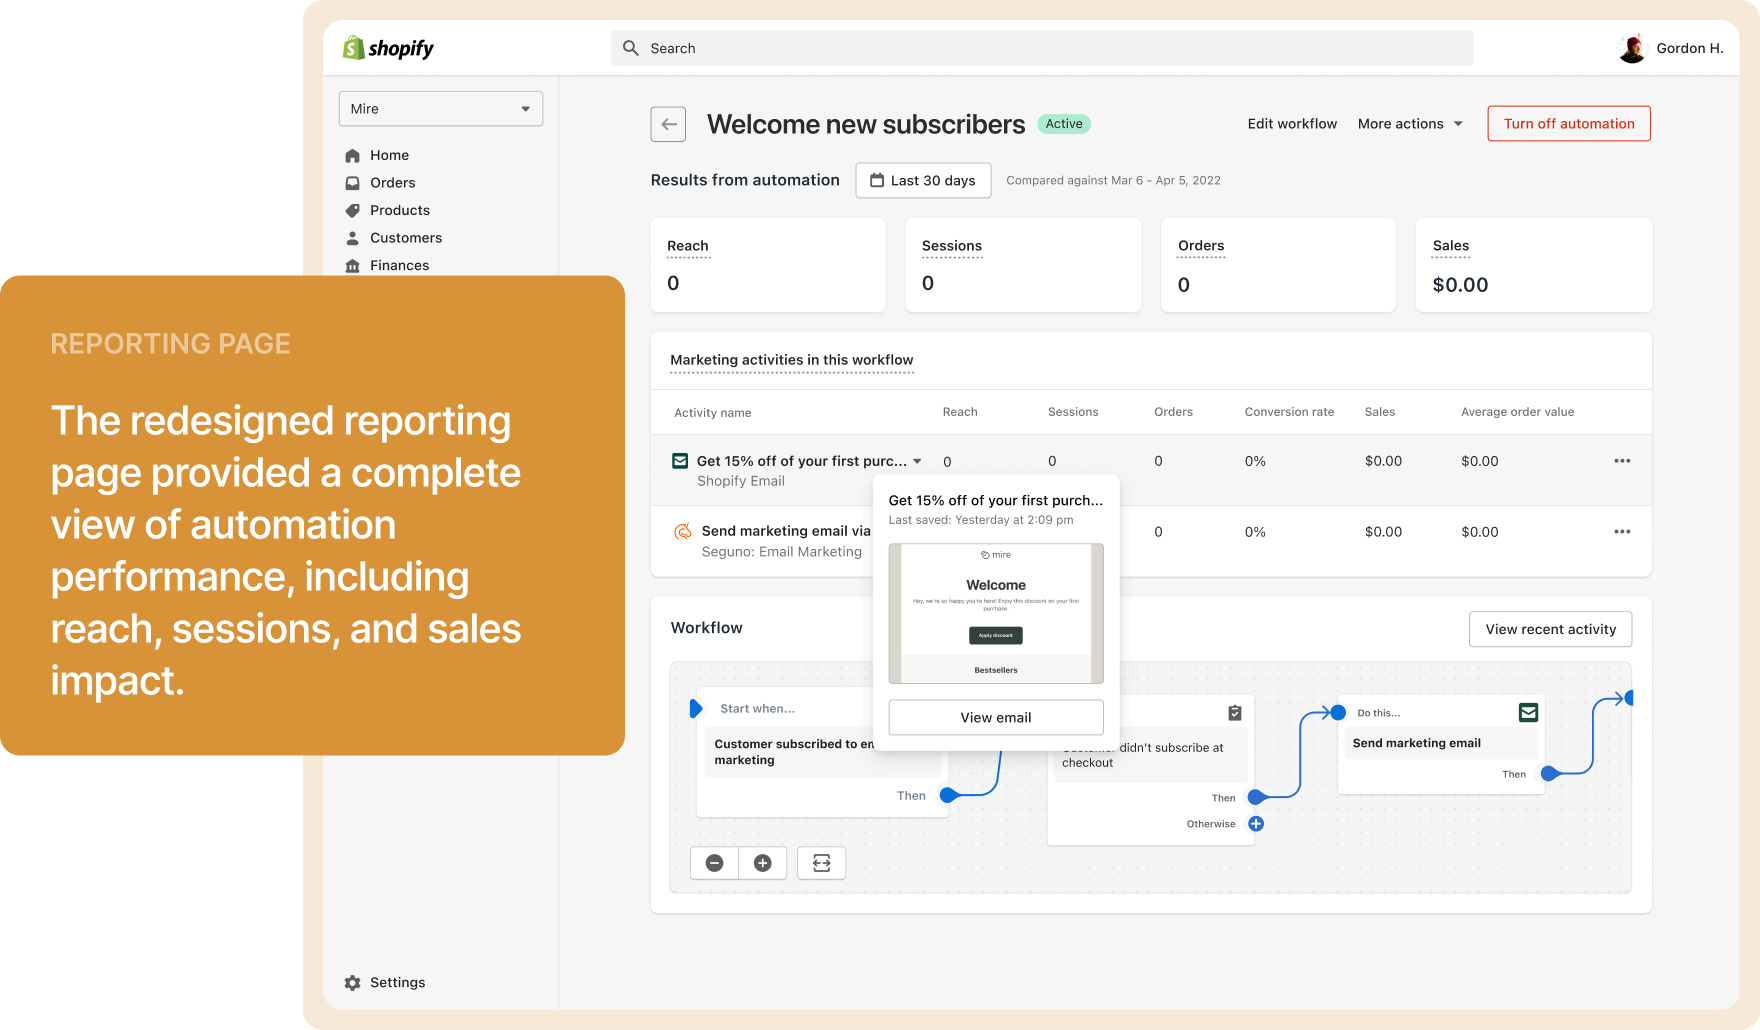Zoom in the workflow canvas
Viewport: 1760px width, 1030px height.
(762, 863)
